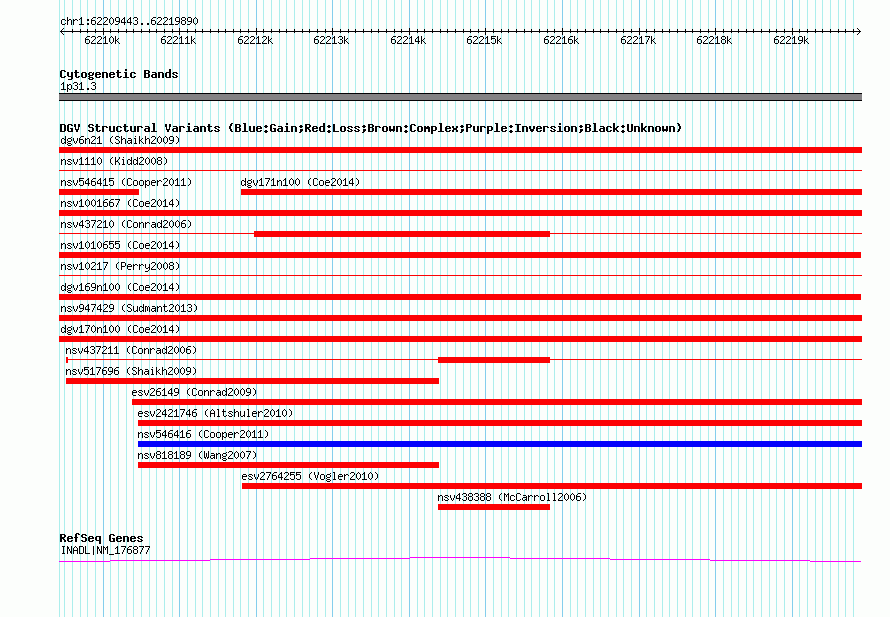The image size is (890, 617).
Task: Click the 62215k ruler tick label
Action: (x=484, y=40)
